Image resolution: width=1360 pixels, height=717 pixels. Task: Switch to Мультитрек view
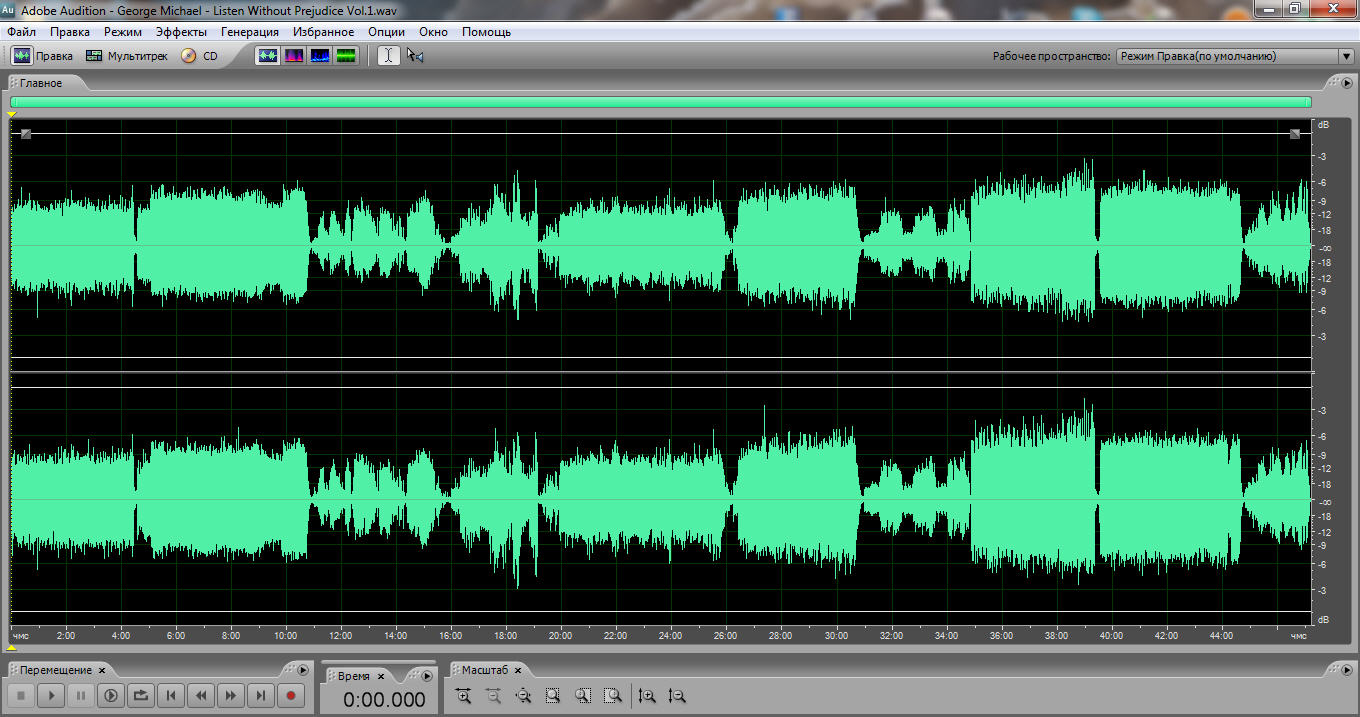126,56
